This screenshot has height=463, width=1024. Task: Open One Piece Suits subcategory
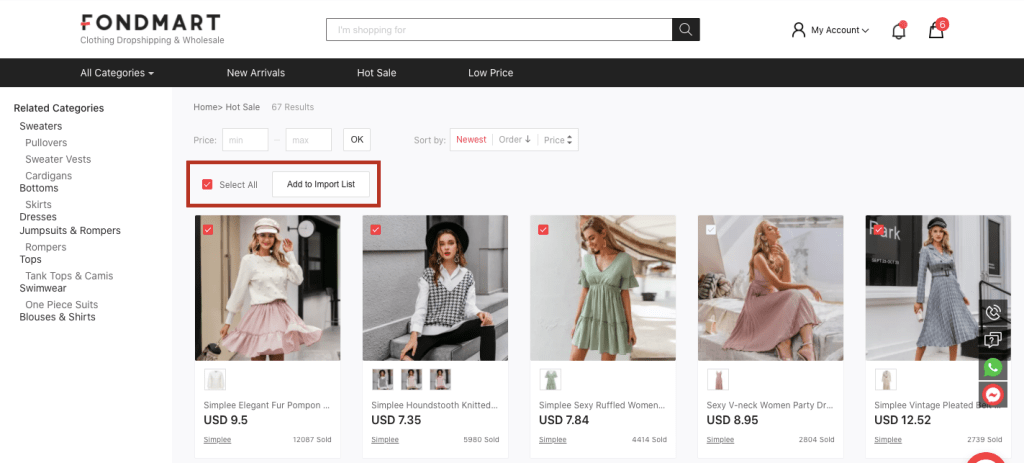tap(61, 304)
